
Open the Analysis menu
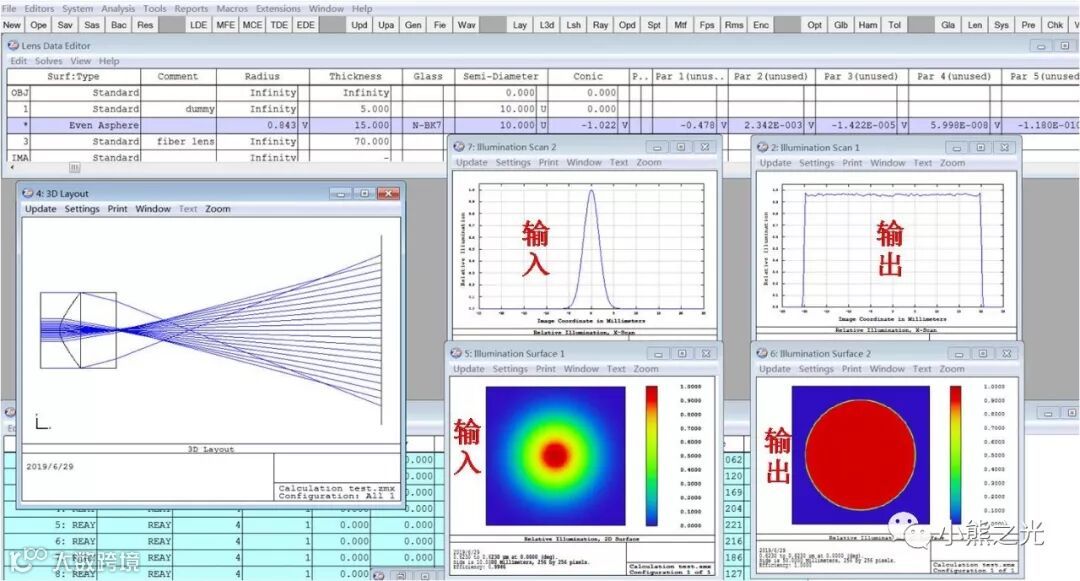[x=118, y=8]
